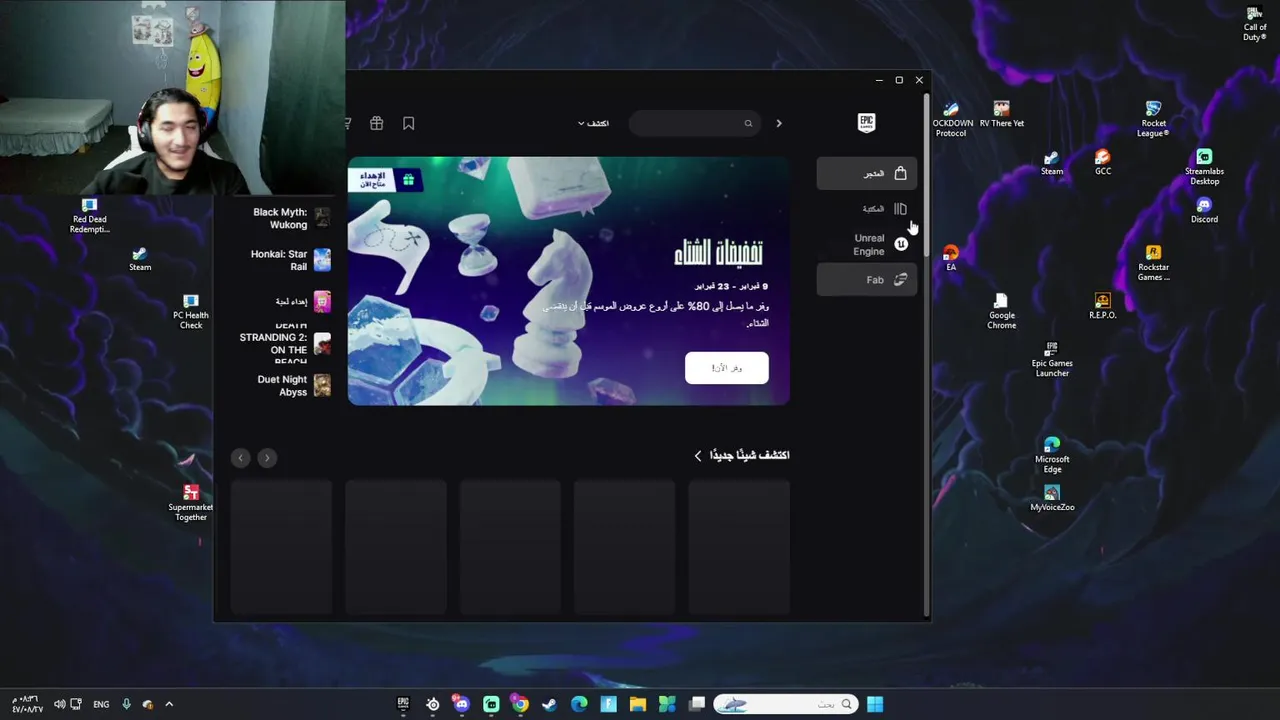
Task: Open the MyVoiceZoo desktop shortcut
Action: click(1052, 498)
